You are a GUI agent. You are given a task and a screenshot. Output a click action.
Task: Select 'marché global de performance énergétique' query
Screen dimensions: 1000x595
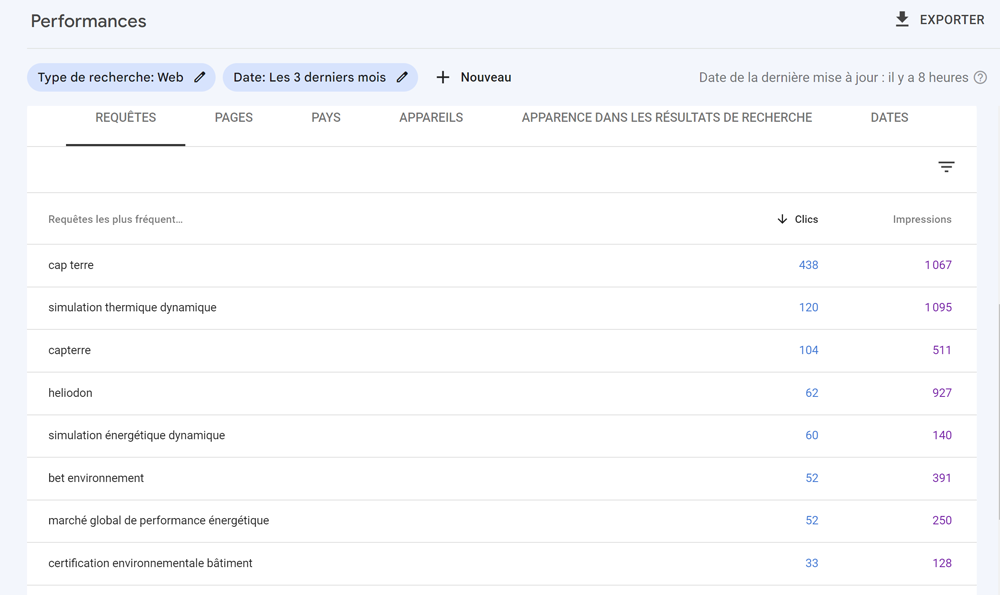point(158,520)
